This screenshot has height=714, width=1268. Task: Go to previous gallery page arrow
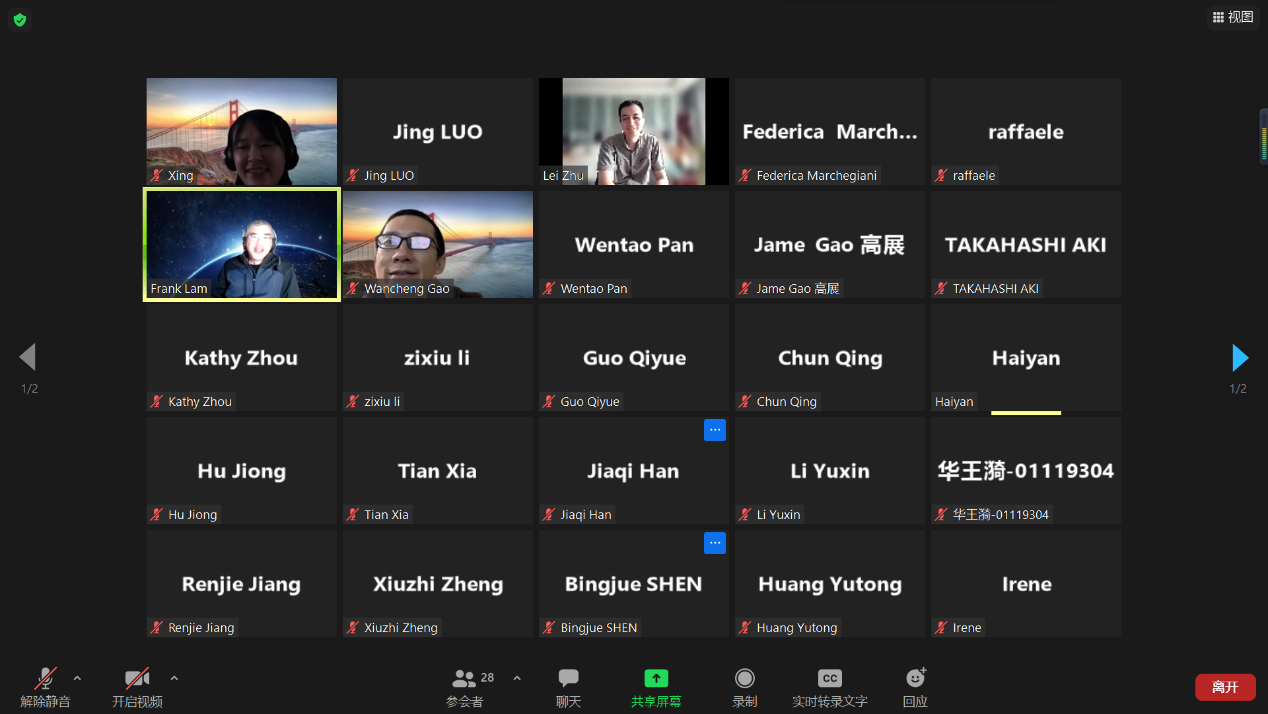pos(28,357)
